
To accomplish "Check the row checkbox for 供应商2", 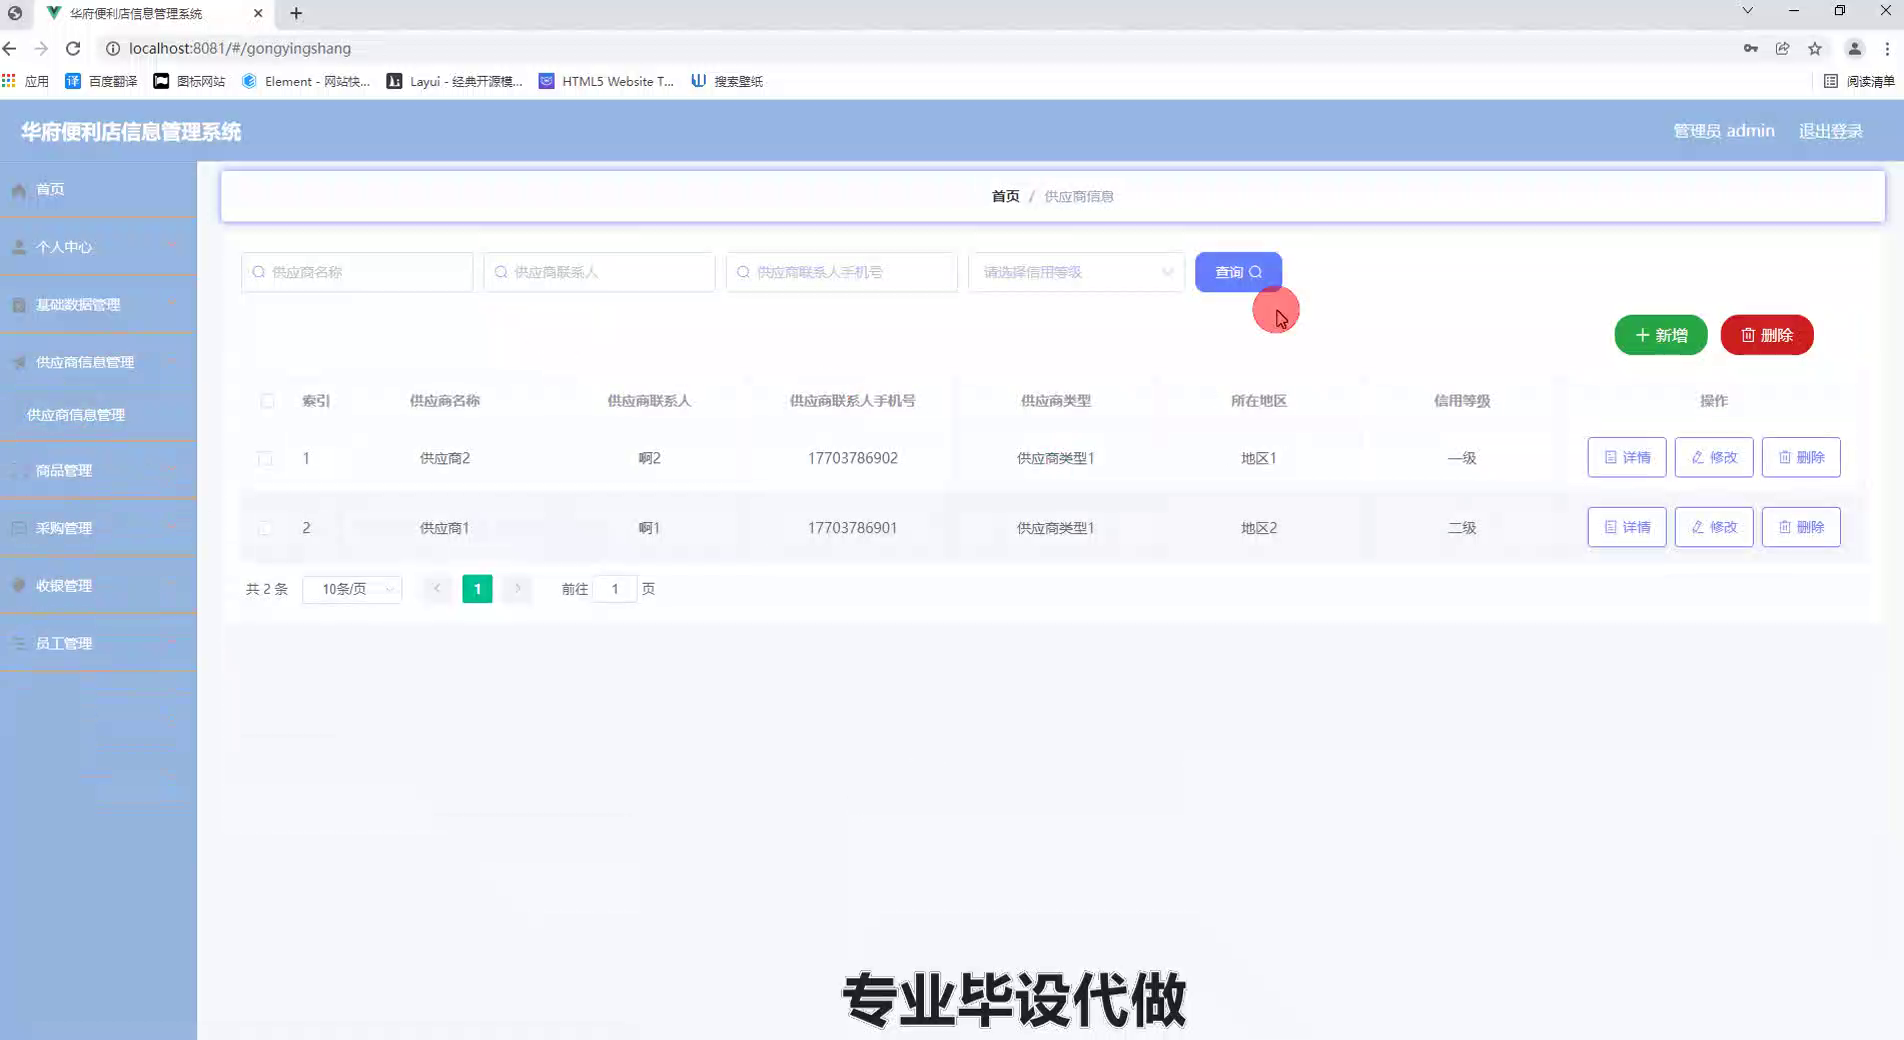I will point(265,458).
